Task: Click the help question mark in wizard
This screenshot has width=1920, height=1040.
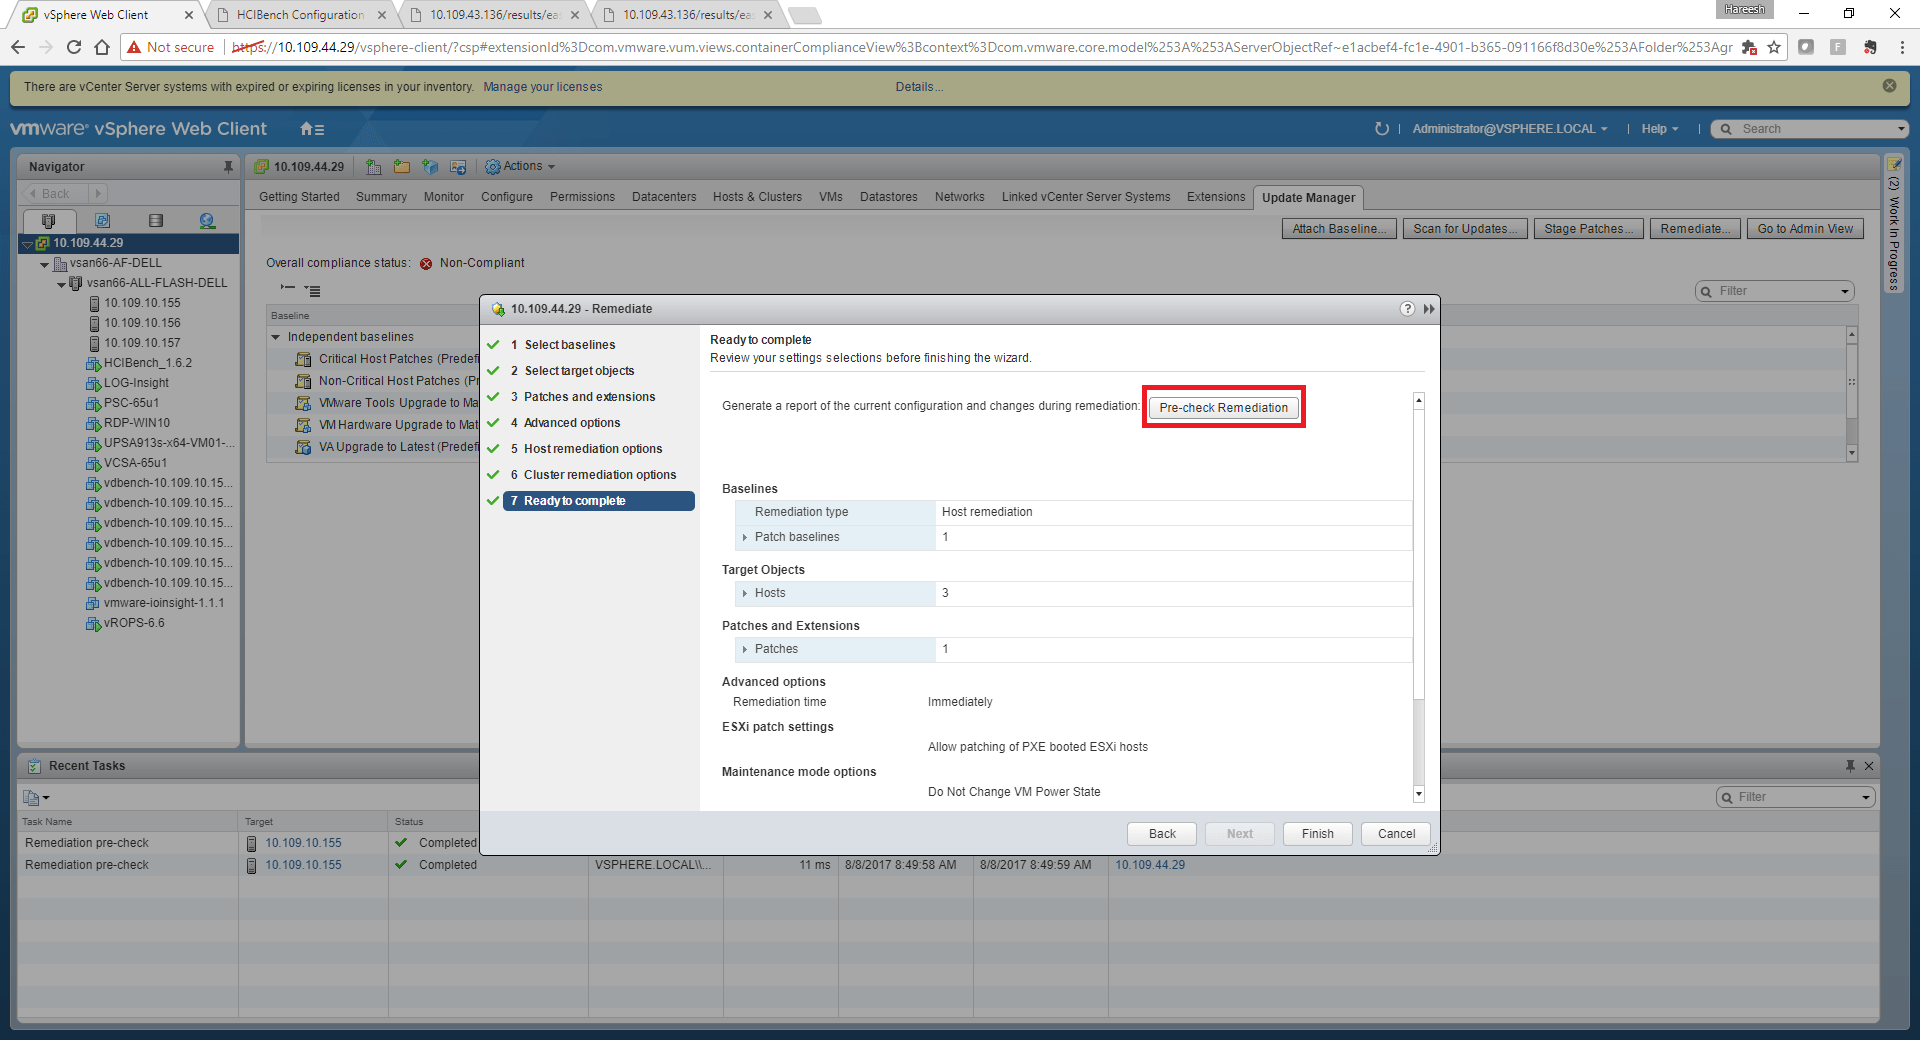Action: pyautogui.click(x=1407, y=309)
